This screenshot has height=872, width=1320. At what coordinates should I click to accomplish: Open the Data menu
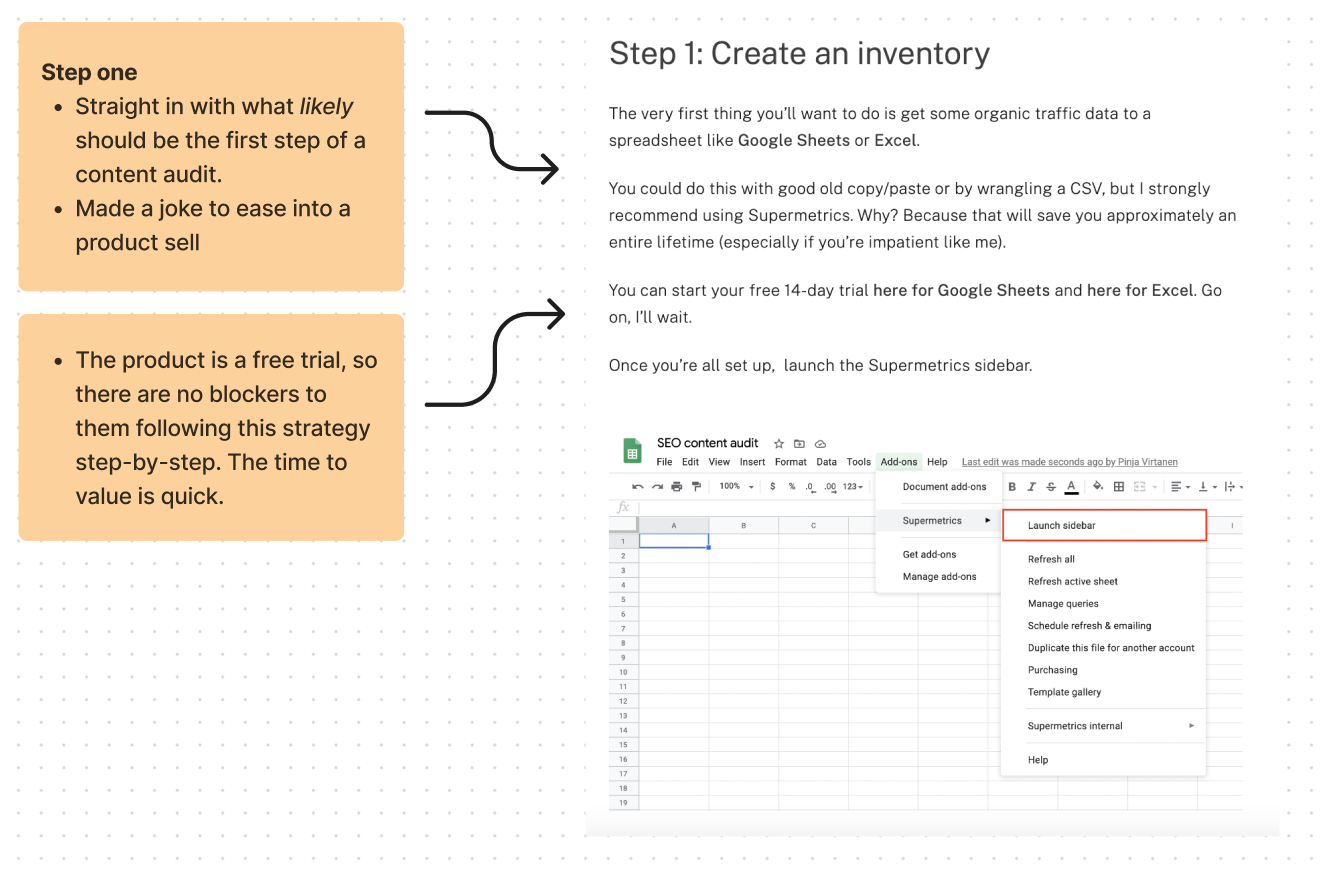pyautogui.click(x=826, y=462)
